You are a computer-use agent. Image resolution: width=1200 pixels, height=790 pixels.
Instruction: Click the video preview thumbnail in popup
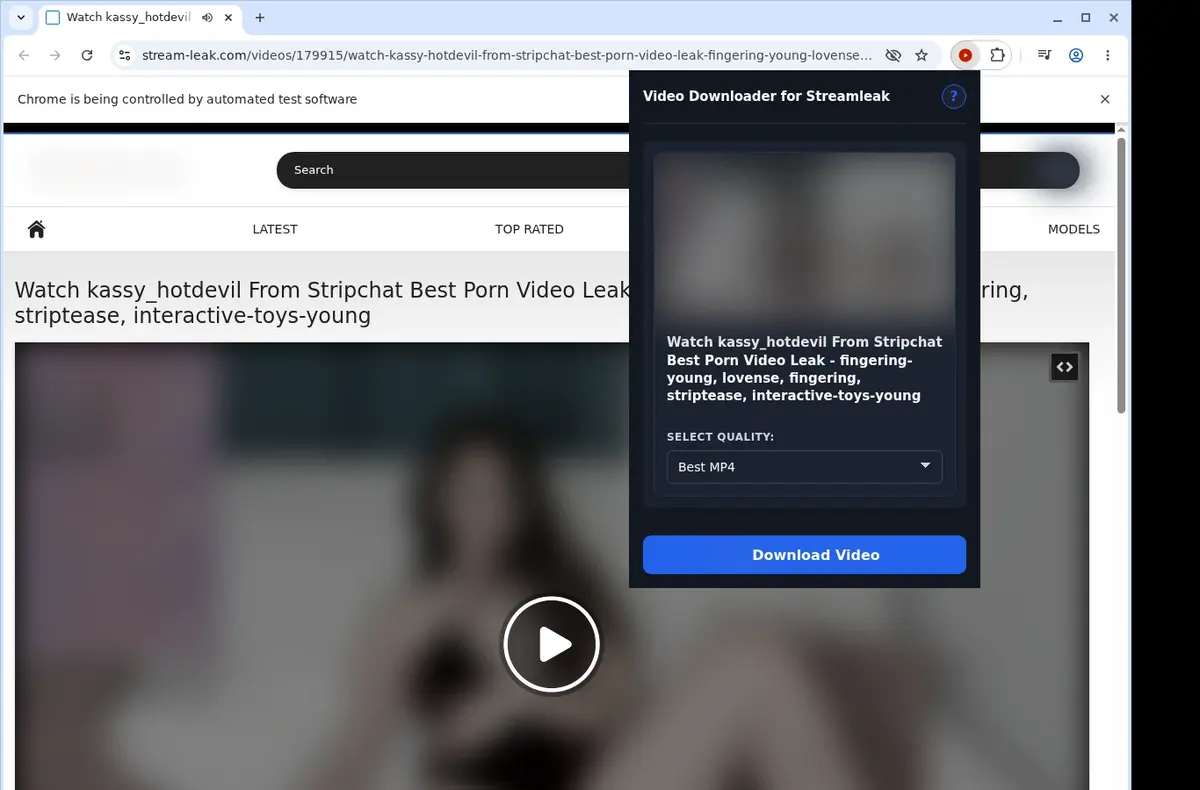pos(804,236)
